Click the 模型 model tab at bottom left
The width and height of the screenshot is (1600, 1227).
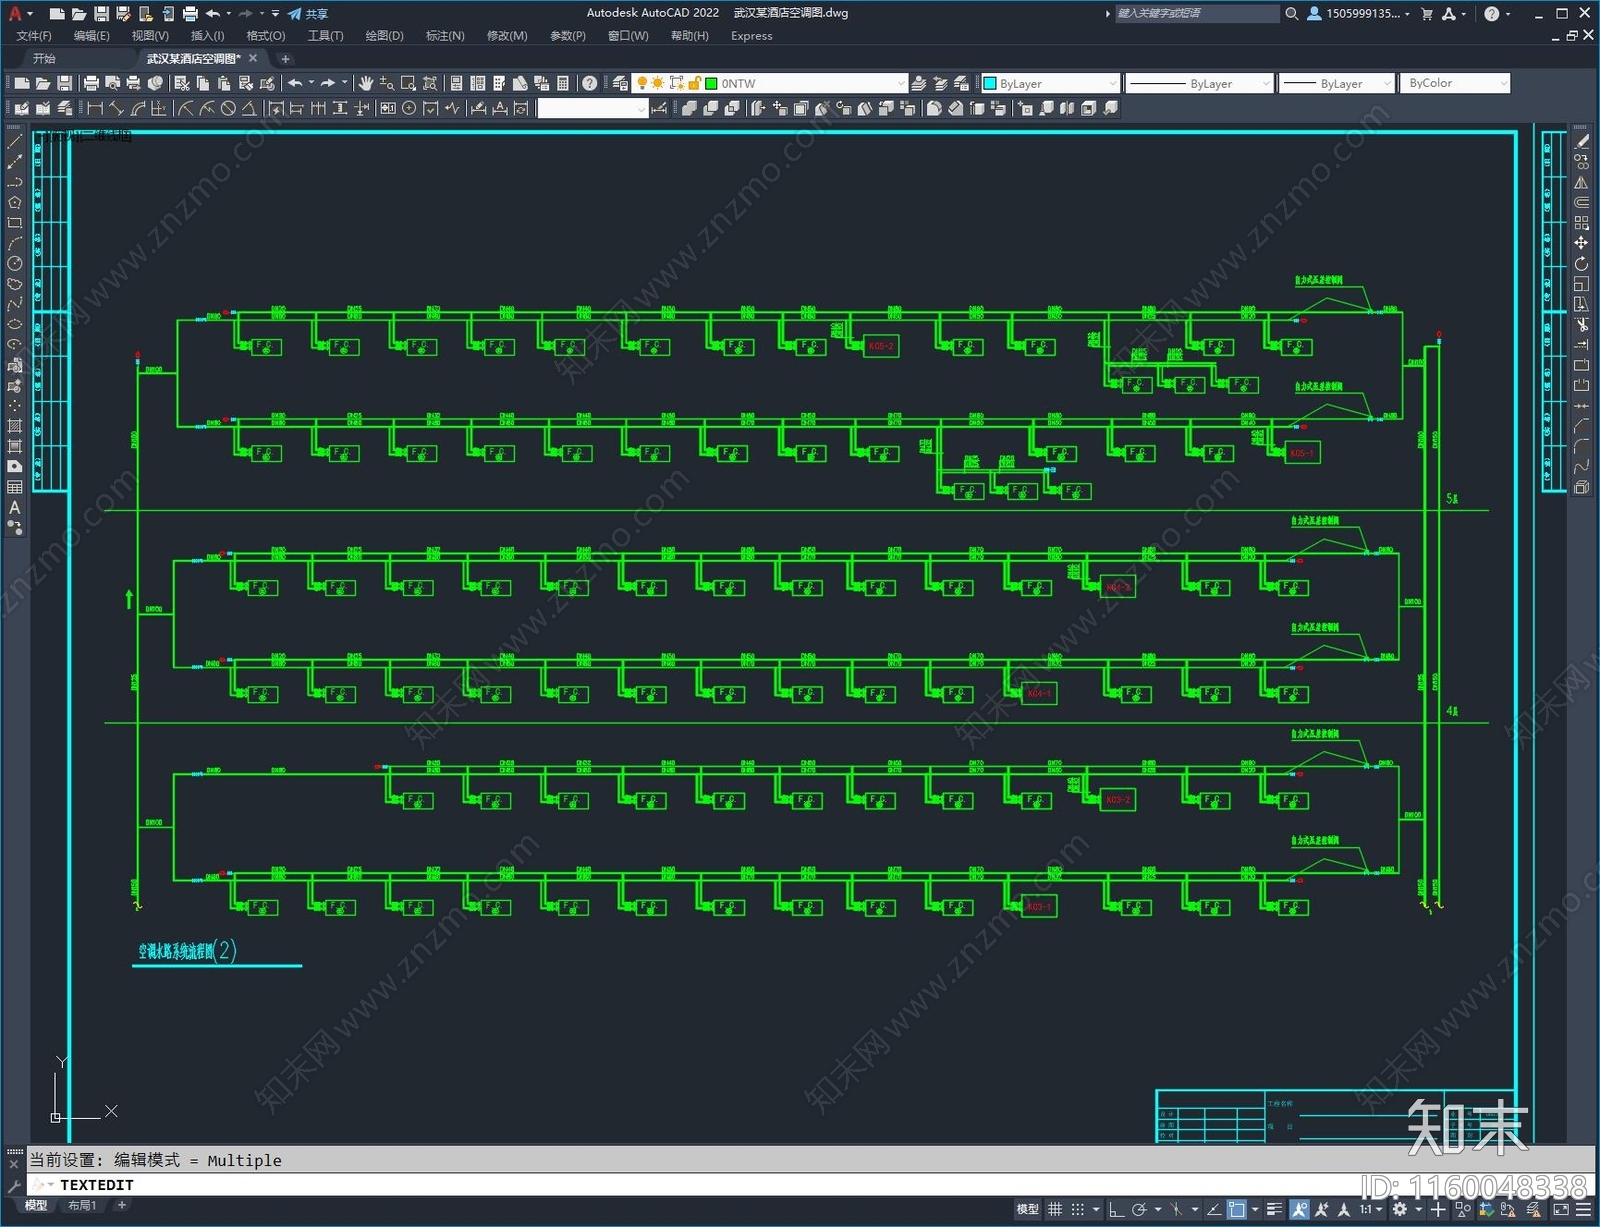click(35, 1205)
